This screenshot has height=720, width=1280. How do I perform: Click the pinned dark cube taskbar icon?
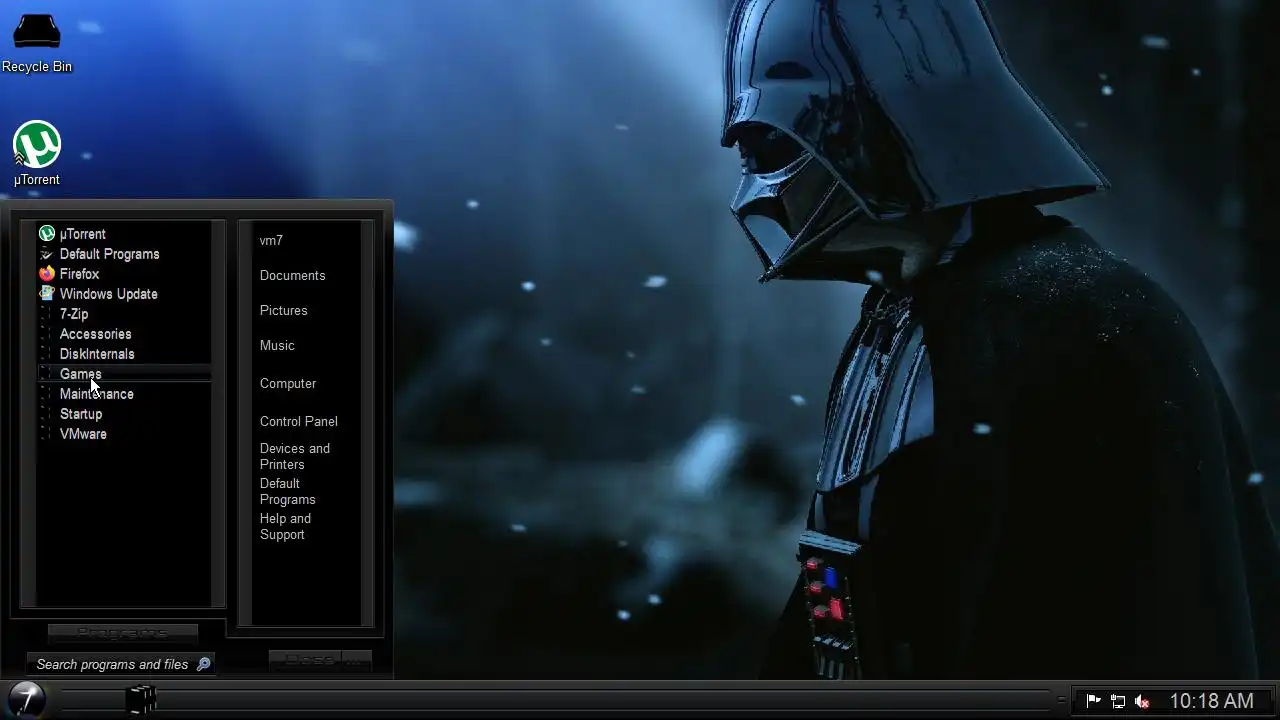coord(142,699)
